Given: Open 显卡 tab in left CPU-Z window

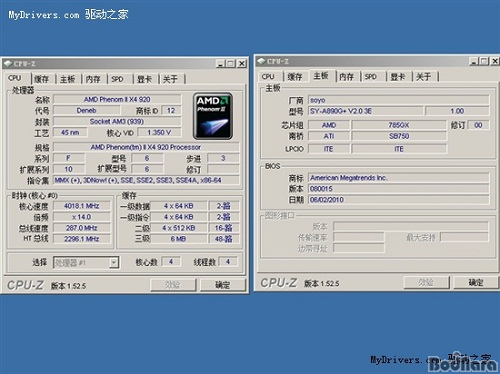Looking at the screenshot, I should pyautogui.click(x=144, y=79).
